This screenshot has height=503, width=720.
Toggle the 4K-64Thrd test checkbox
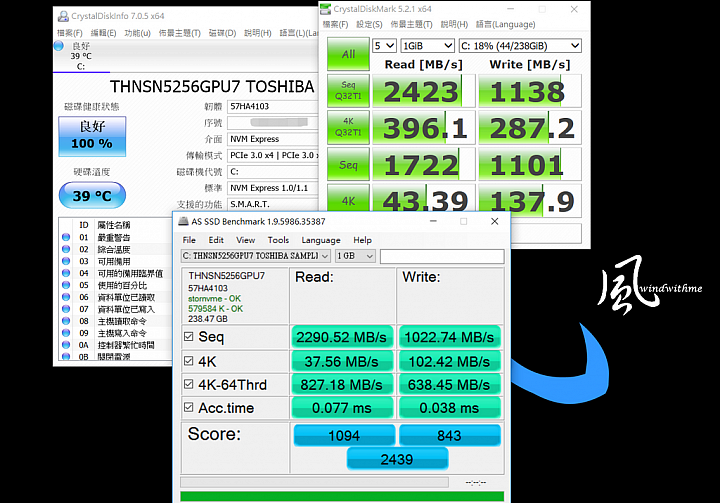[189, 384]
